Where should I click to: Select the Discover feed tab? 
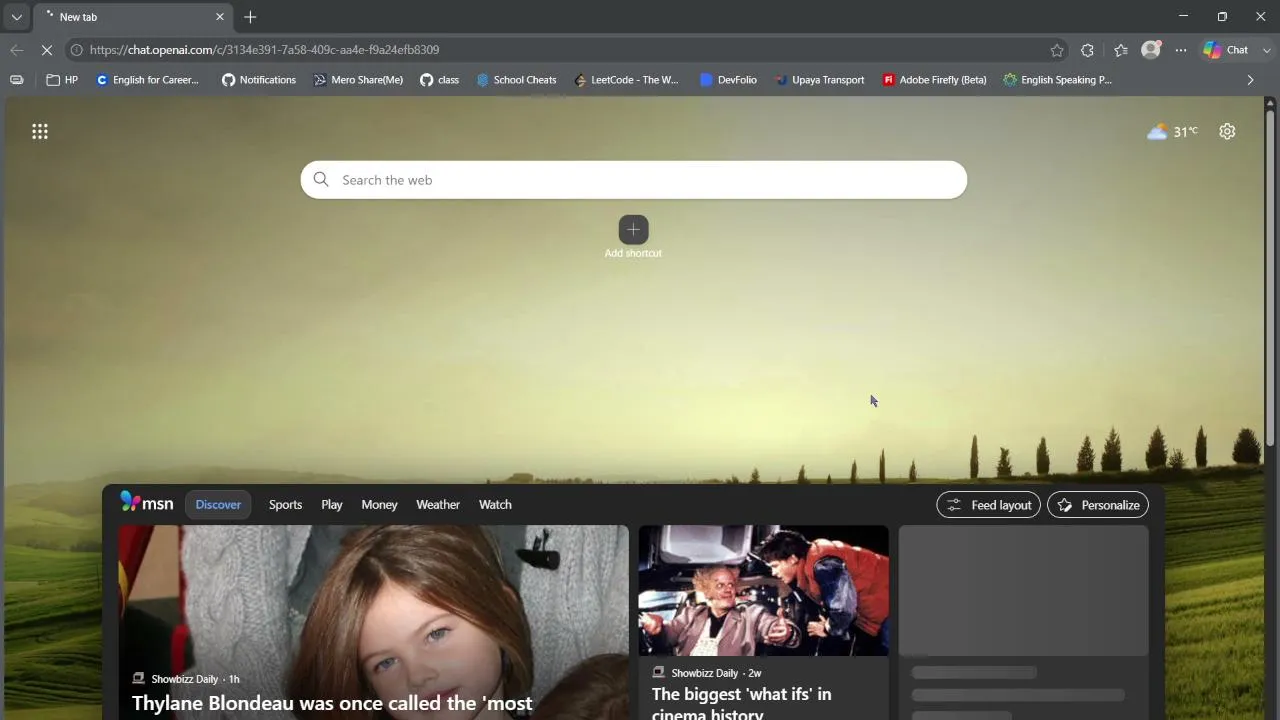[x=218, y=505]
